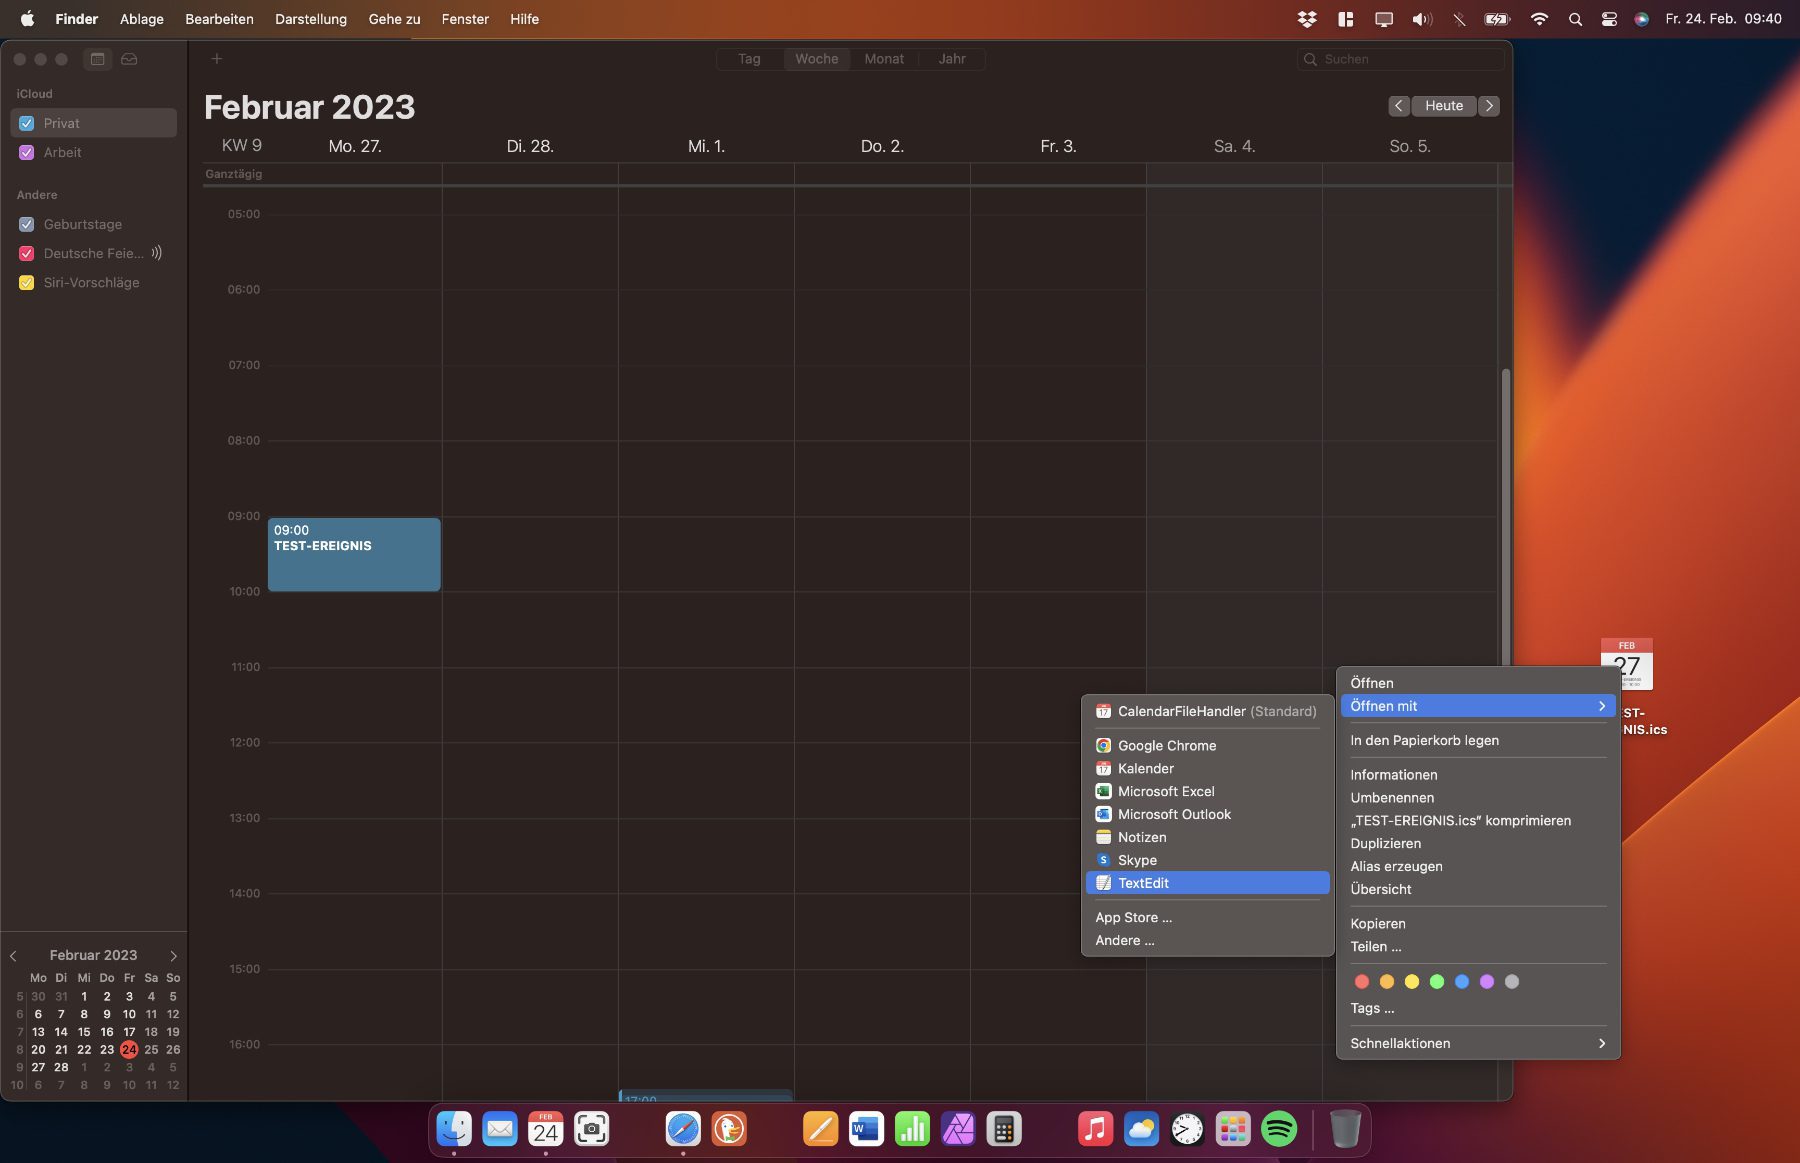Switch to Jahr view tab
Viewport: 1800px width, 1163px height.
tap(952, 59)
